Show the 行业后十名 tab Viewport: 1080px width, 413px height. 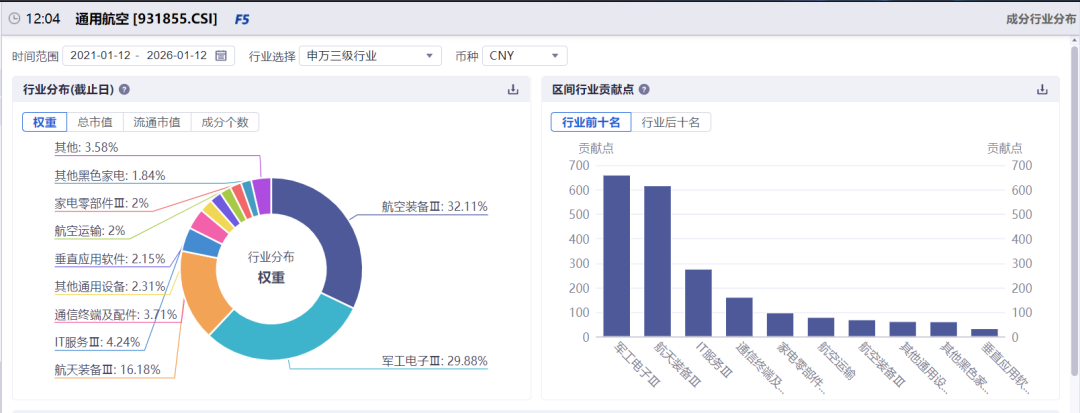671,122
